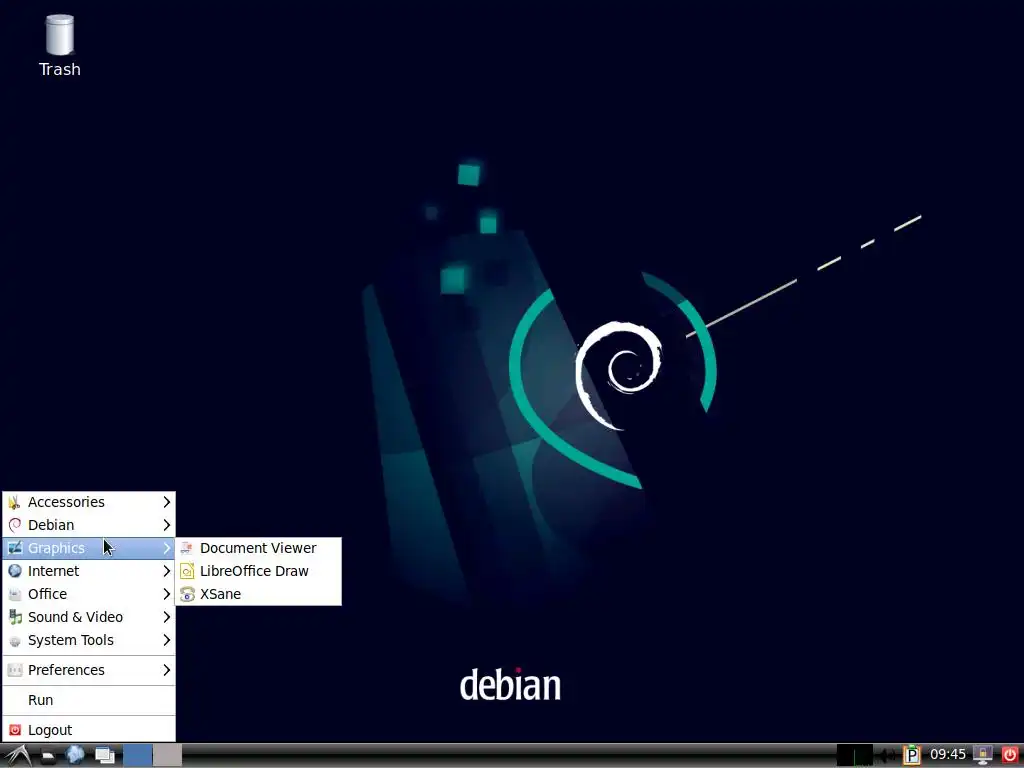The height and width of the screenshot is (768, 1024).
Task: Open the Trash desktop icon
Action: click(59, 46)
